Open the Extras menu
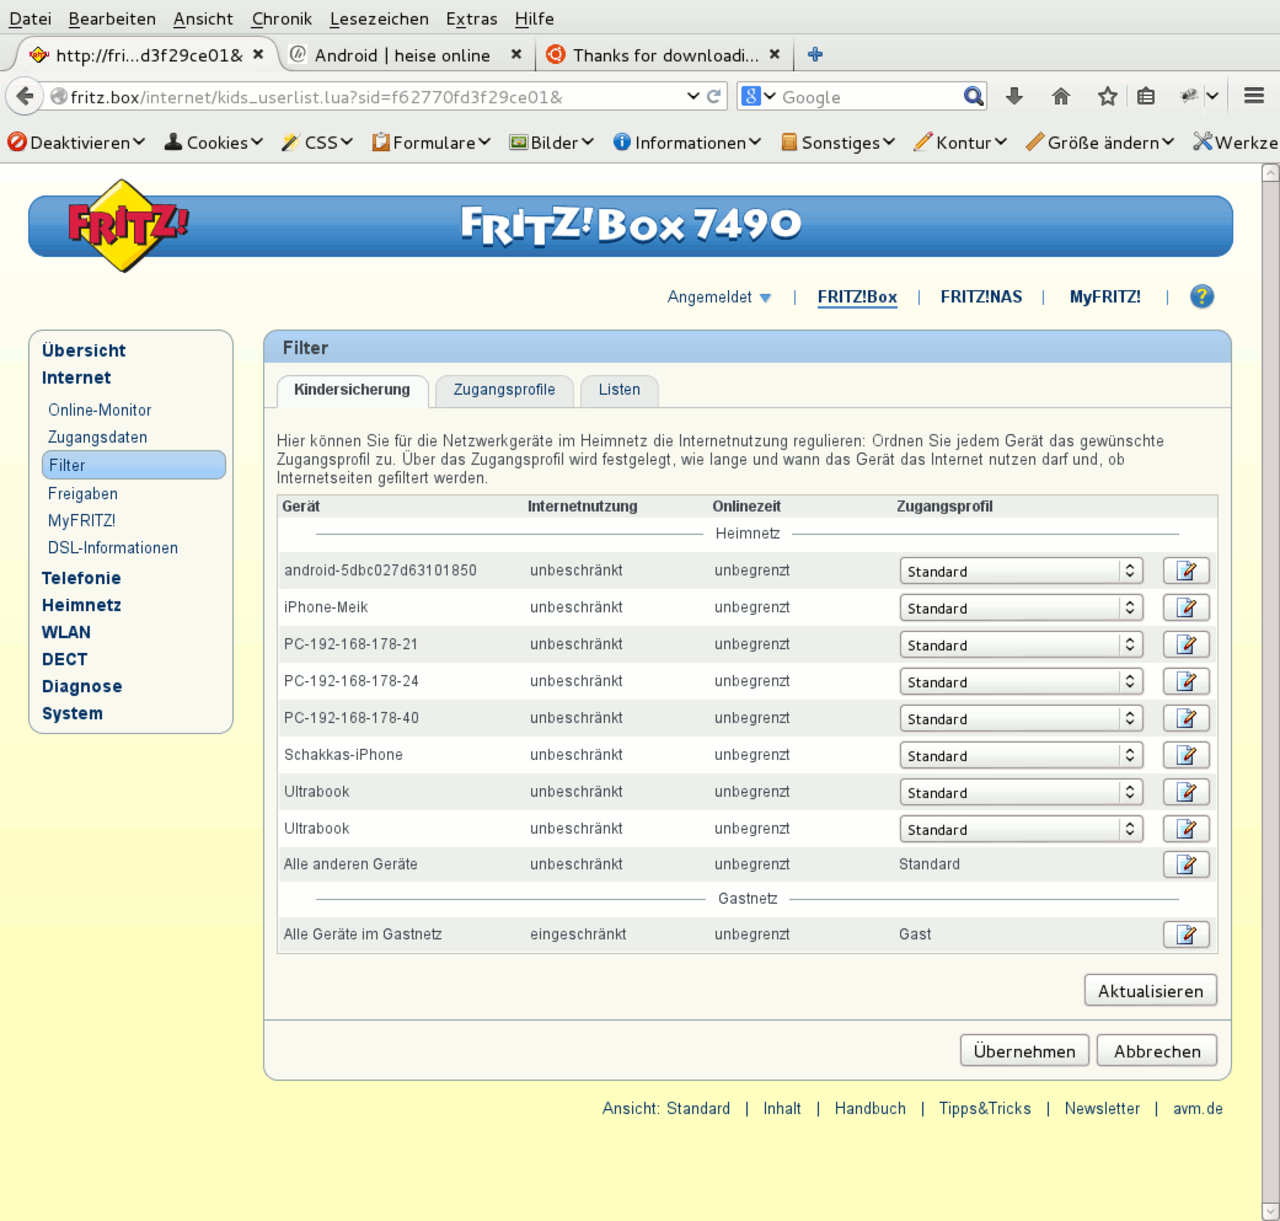The image size is (1280, 1221). pyautogui.click(x=472, y=19)
